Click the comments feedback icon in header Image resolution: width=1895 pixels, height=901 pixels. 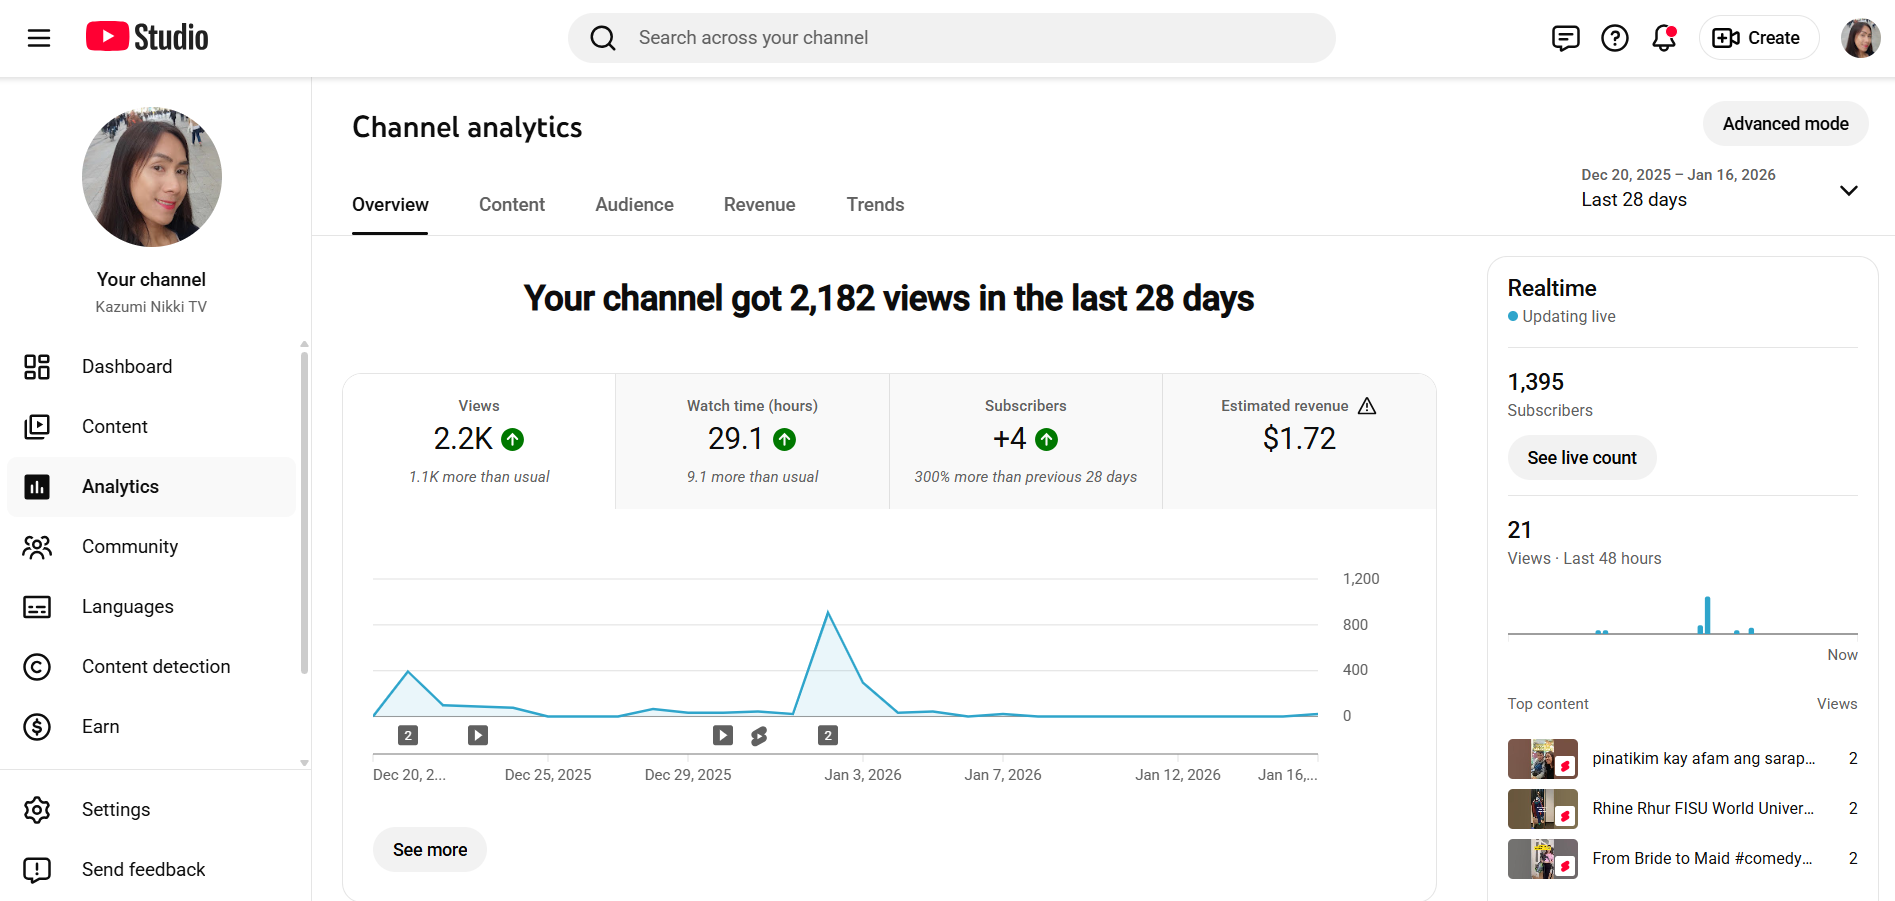point(1565,38)
